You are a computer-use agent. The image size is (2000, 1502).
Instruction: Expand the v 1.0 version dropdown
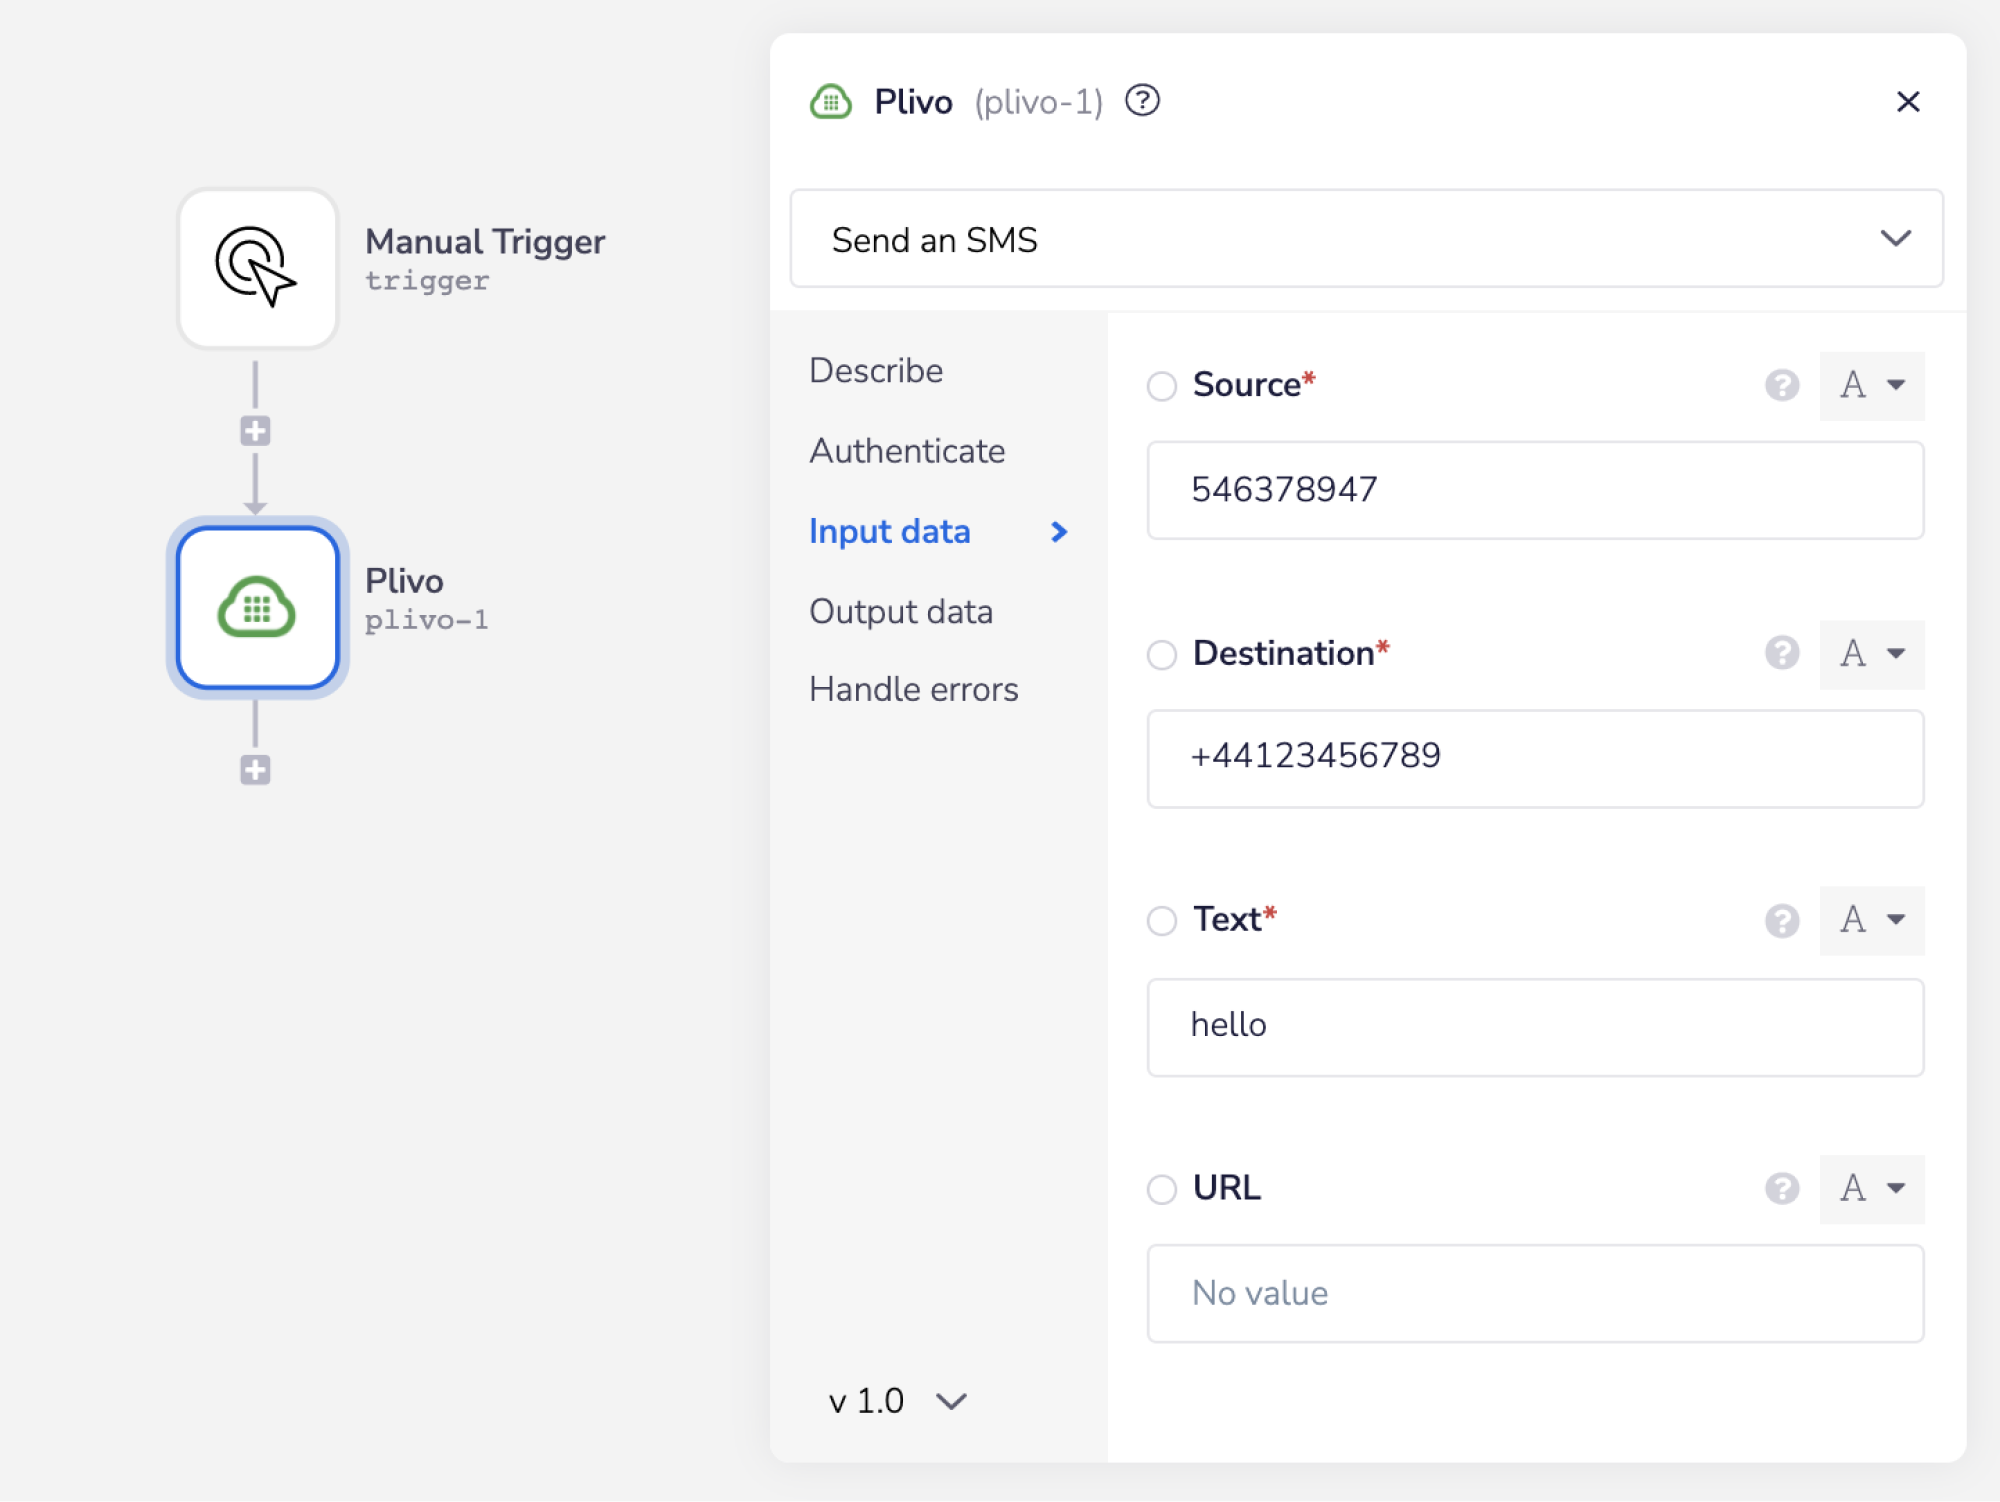point(897,1401)
